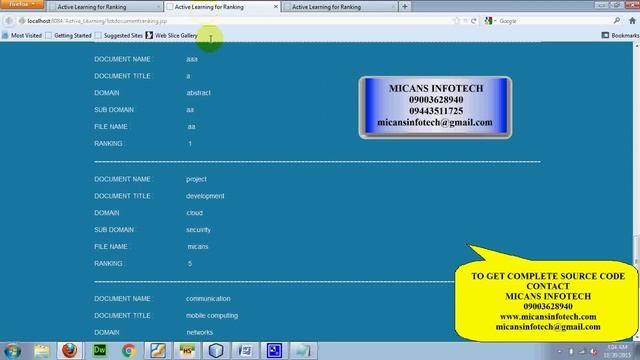Image resolution: width=640 pixels, height=360 pixels.
Task: Click the search magnifier icon
Action: [617, 20]
